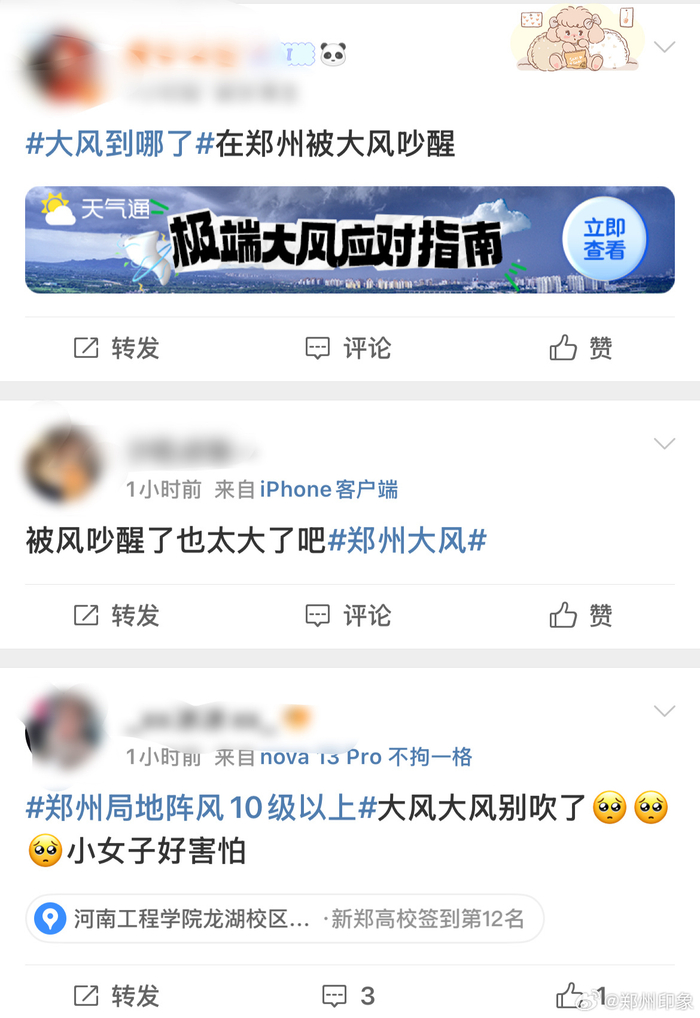
Task: Repost the third post via 转发
Action: point(116,995)
